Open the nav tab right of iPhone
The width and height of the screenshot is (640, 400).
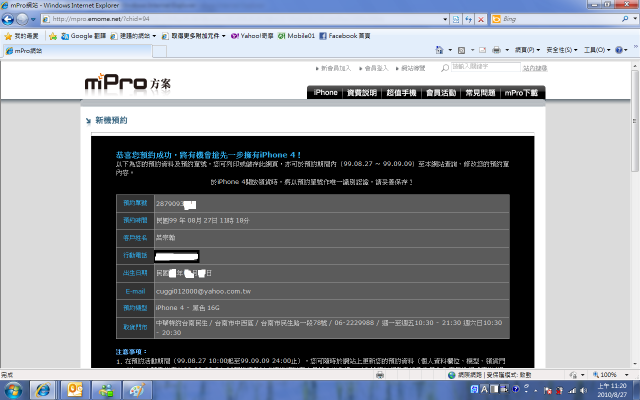[x=362, y=93]
